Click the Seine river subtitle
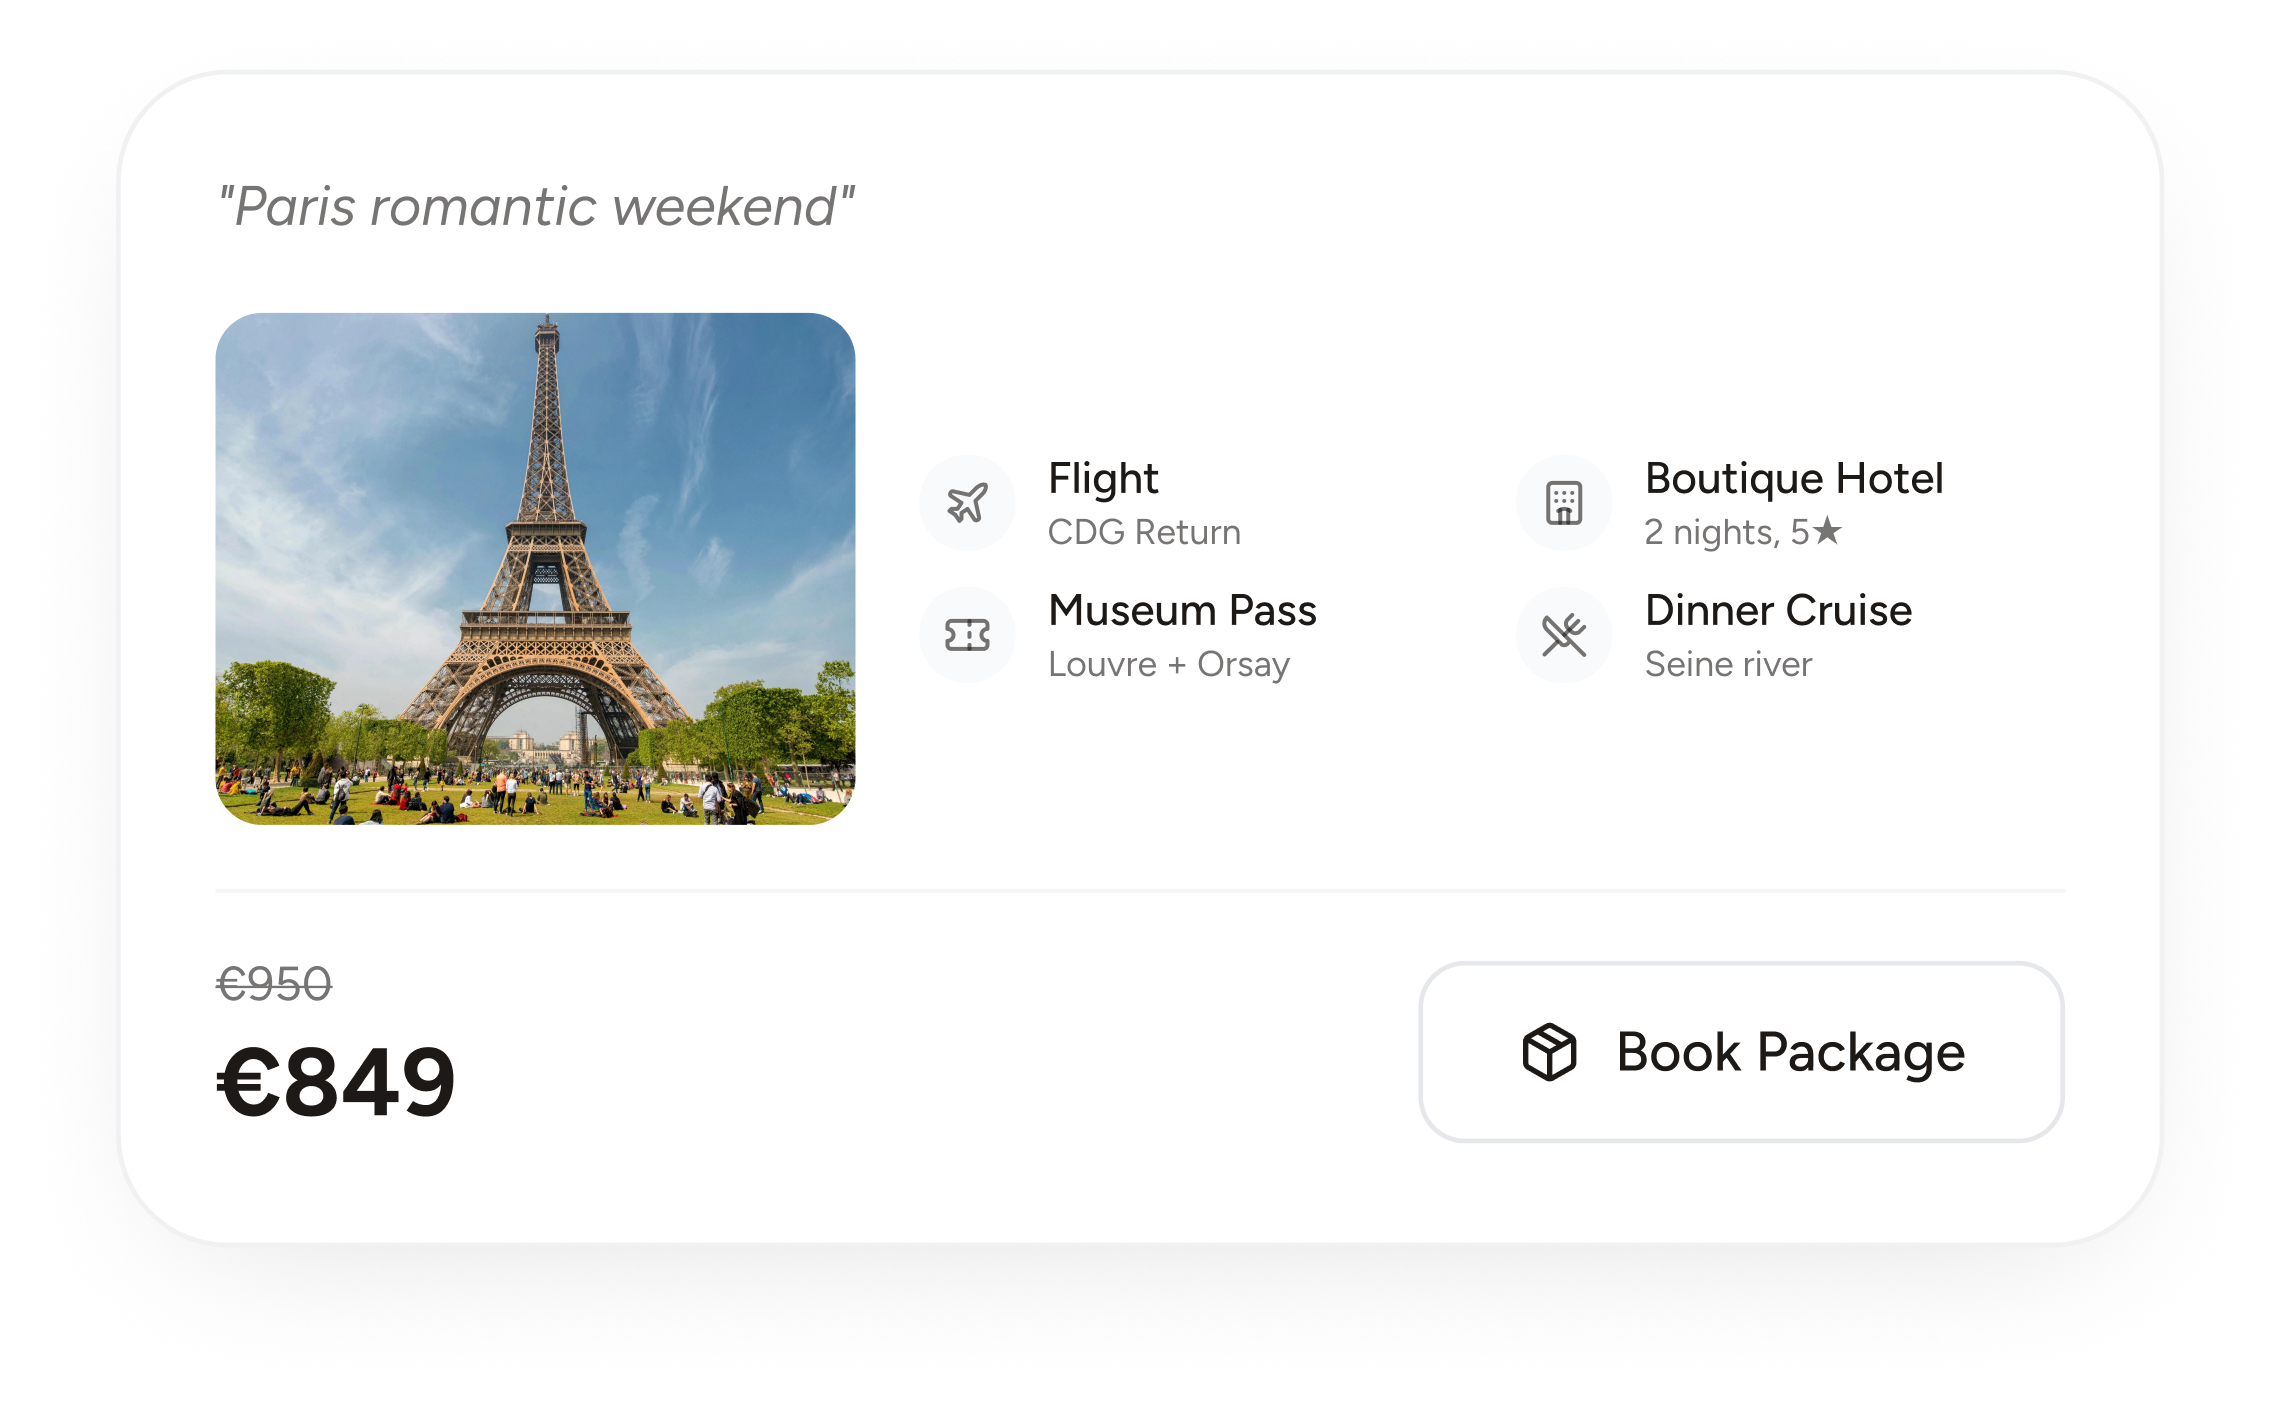This screenshot has width=2281, height=1411. coord(1728,665)
